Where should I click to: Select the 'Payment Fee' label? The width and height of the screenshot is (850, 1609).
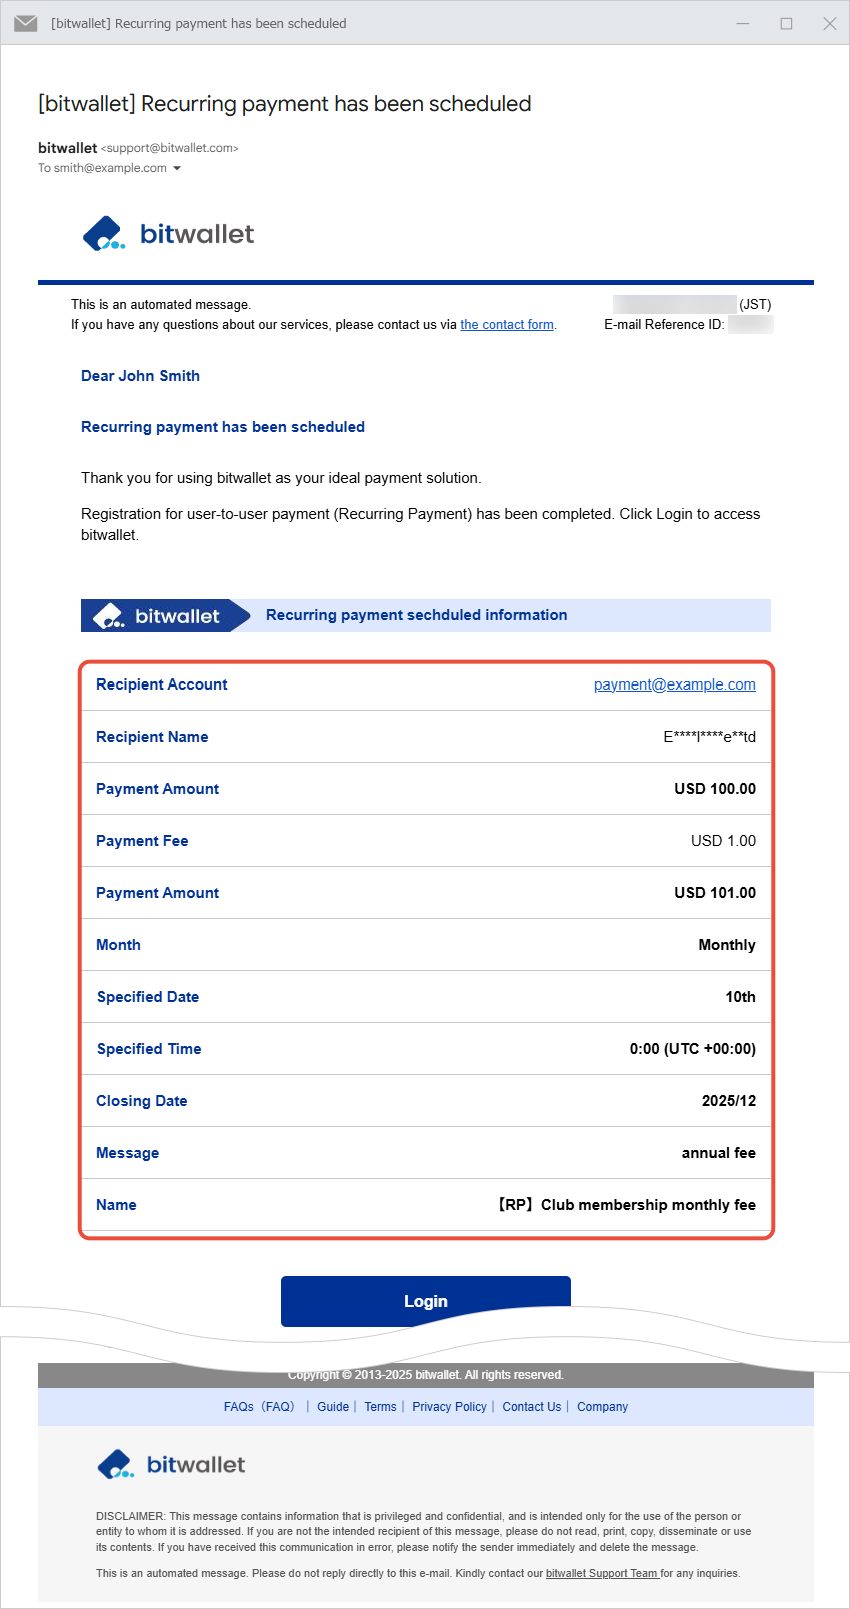point(142,841)
